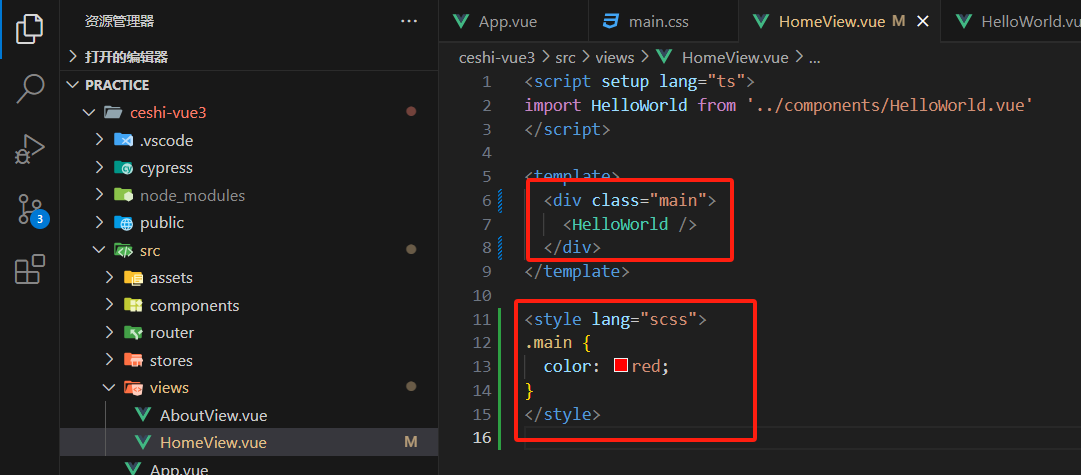
Task: Open the explorer more actions ellipsis menu
Action: click(x=409, y=22)
